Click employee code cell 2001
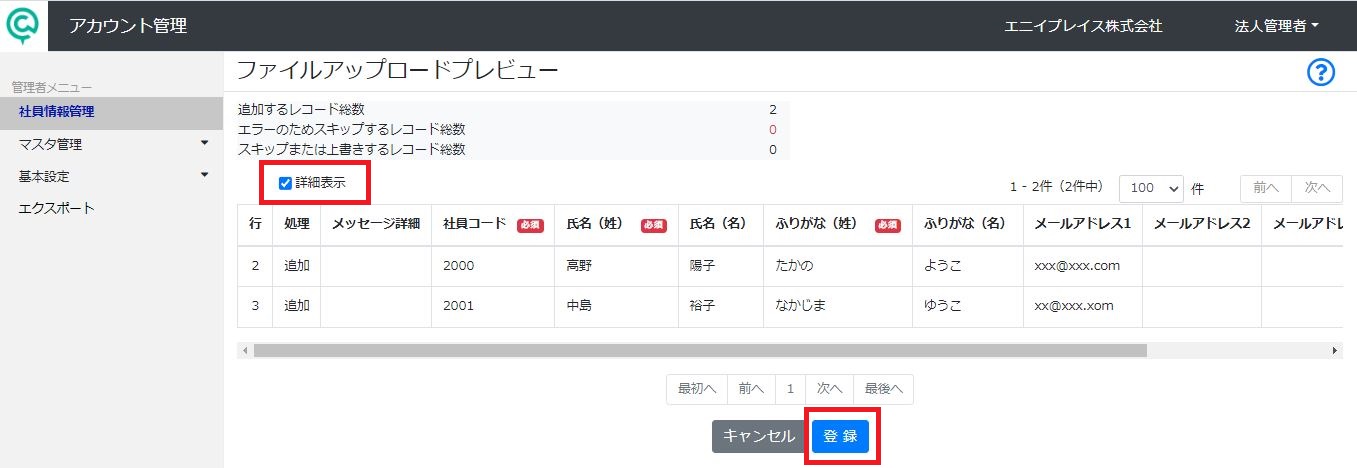 click(x=493, y=306)
